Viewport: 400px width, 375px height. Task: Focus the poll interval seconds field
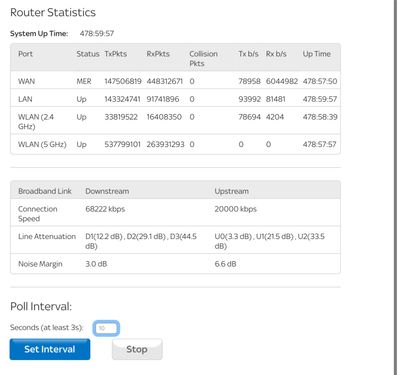(106, 328)
